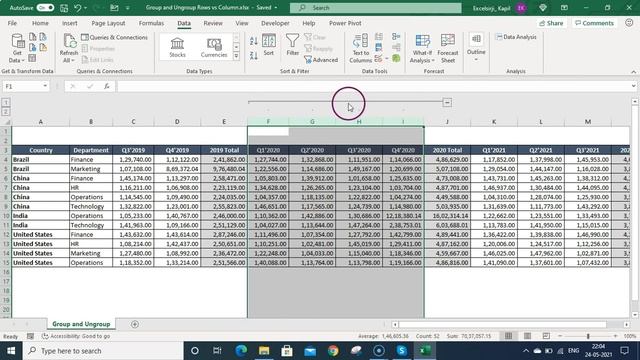Viewport: 640px width, 360px height.
Task: Collapse the ribbon with chevron
Action: (x=633, y=71)
